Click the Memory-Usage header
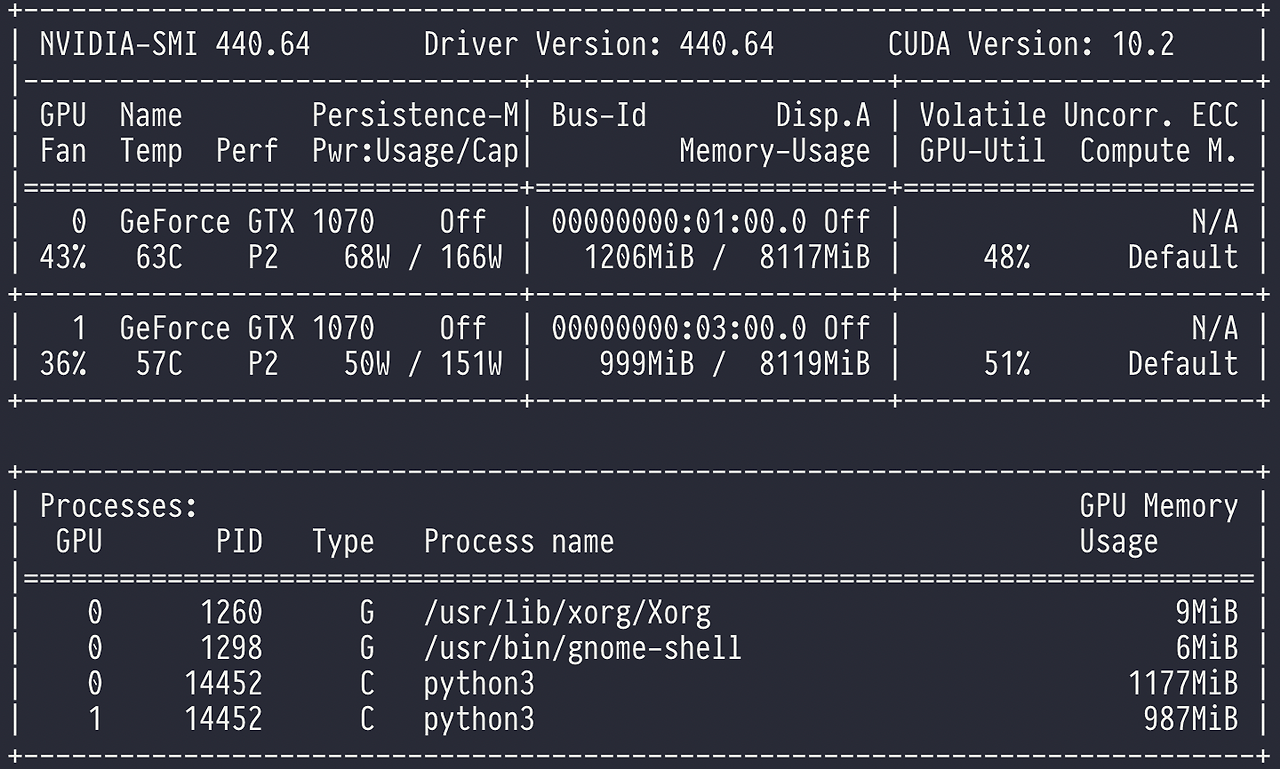 [x=775, y=152]
